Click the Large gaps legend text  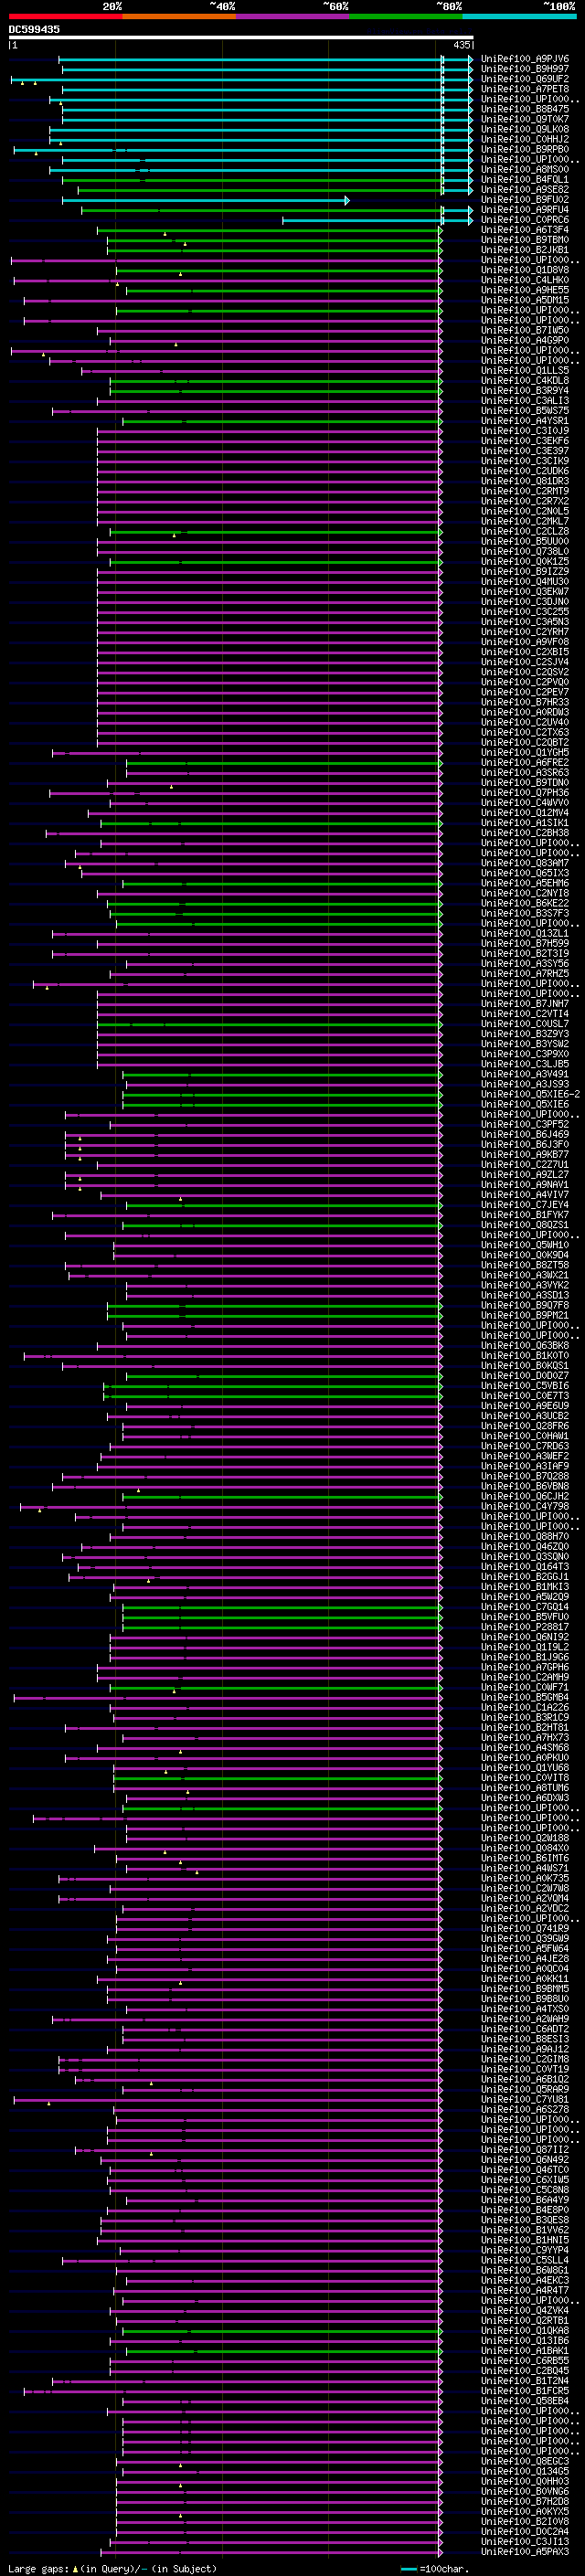pyautogui.click(x=112, y=2569)
